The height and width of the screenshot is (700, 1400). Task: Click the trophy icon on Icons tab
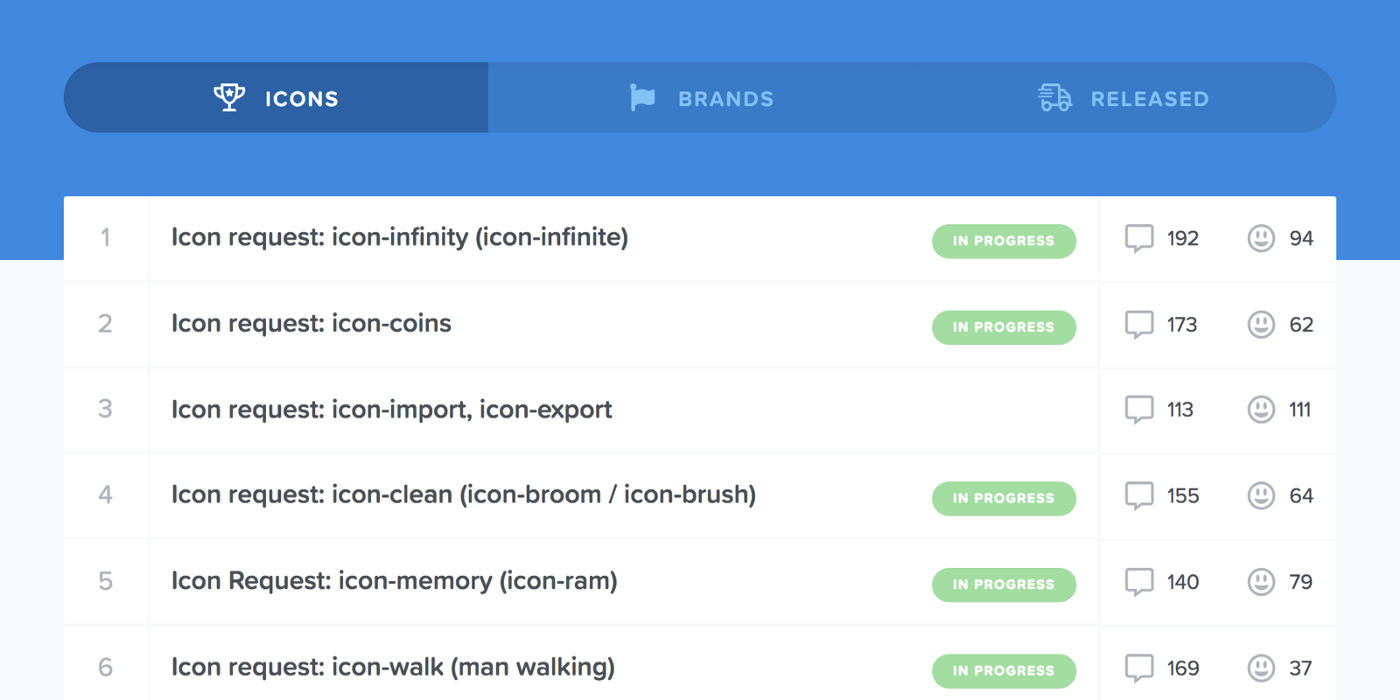[x=229, y=97]
